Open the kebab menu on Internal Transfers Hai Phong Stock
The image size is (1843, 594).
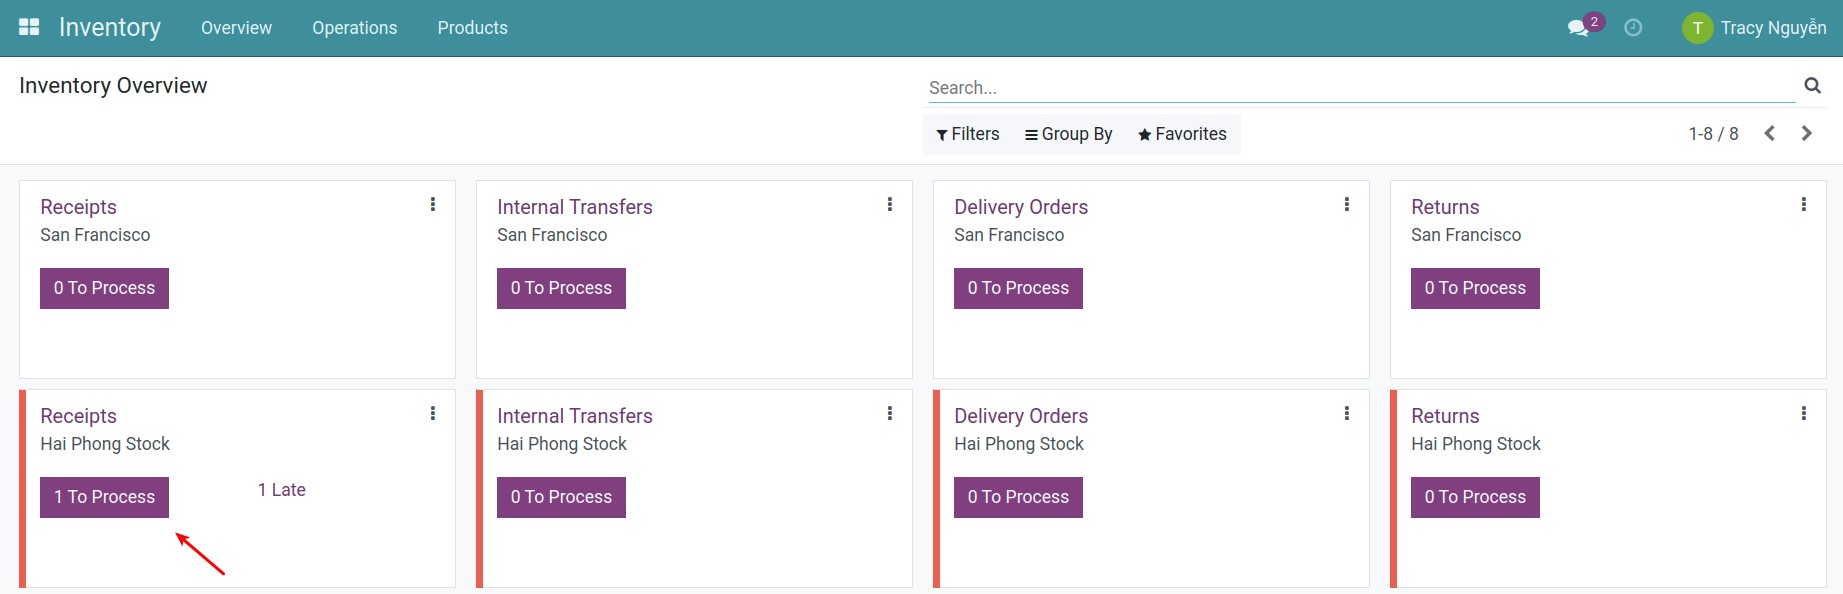(890, 412)
